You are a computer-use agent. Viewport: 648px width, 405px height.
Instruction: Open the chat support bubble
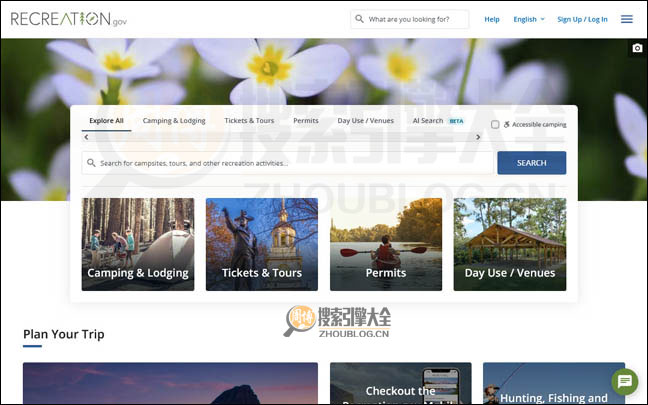(625, 381)
